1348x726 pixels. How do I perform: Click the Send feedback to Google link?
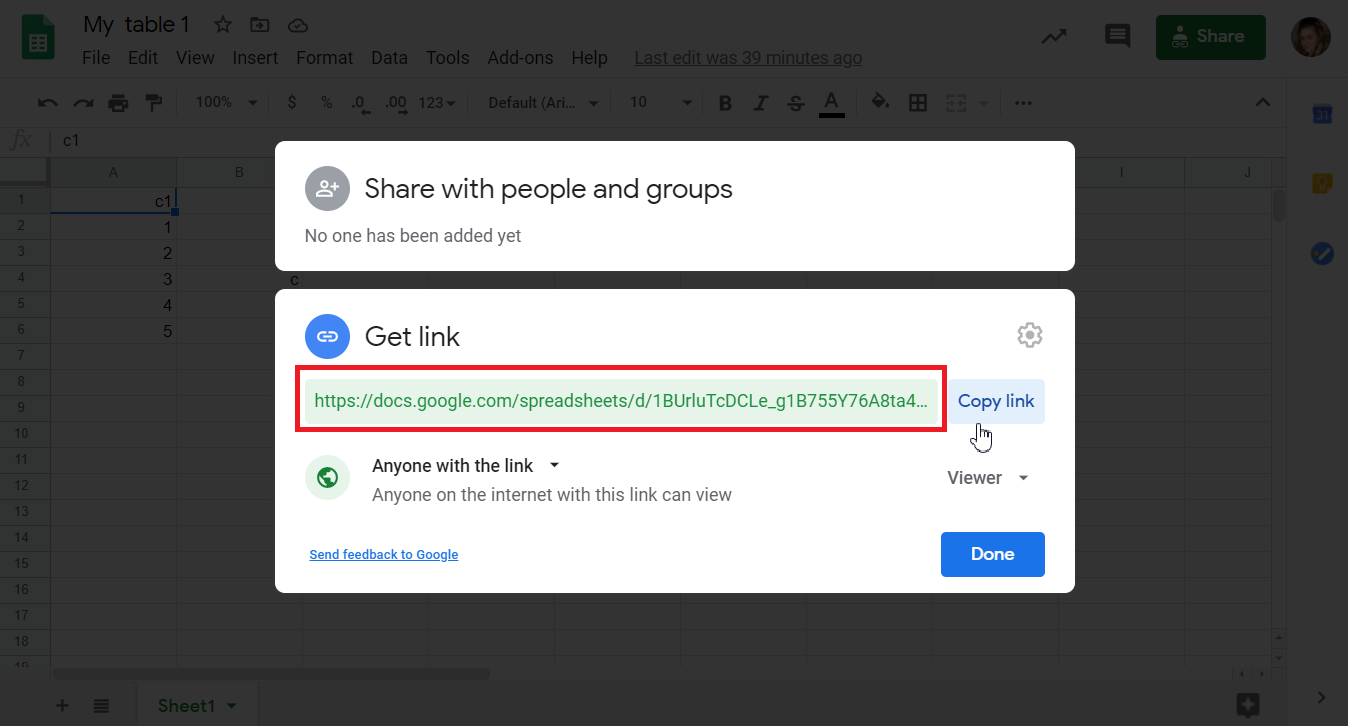point(383,555)
